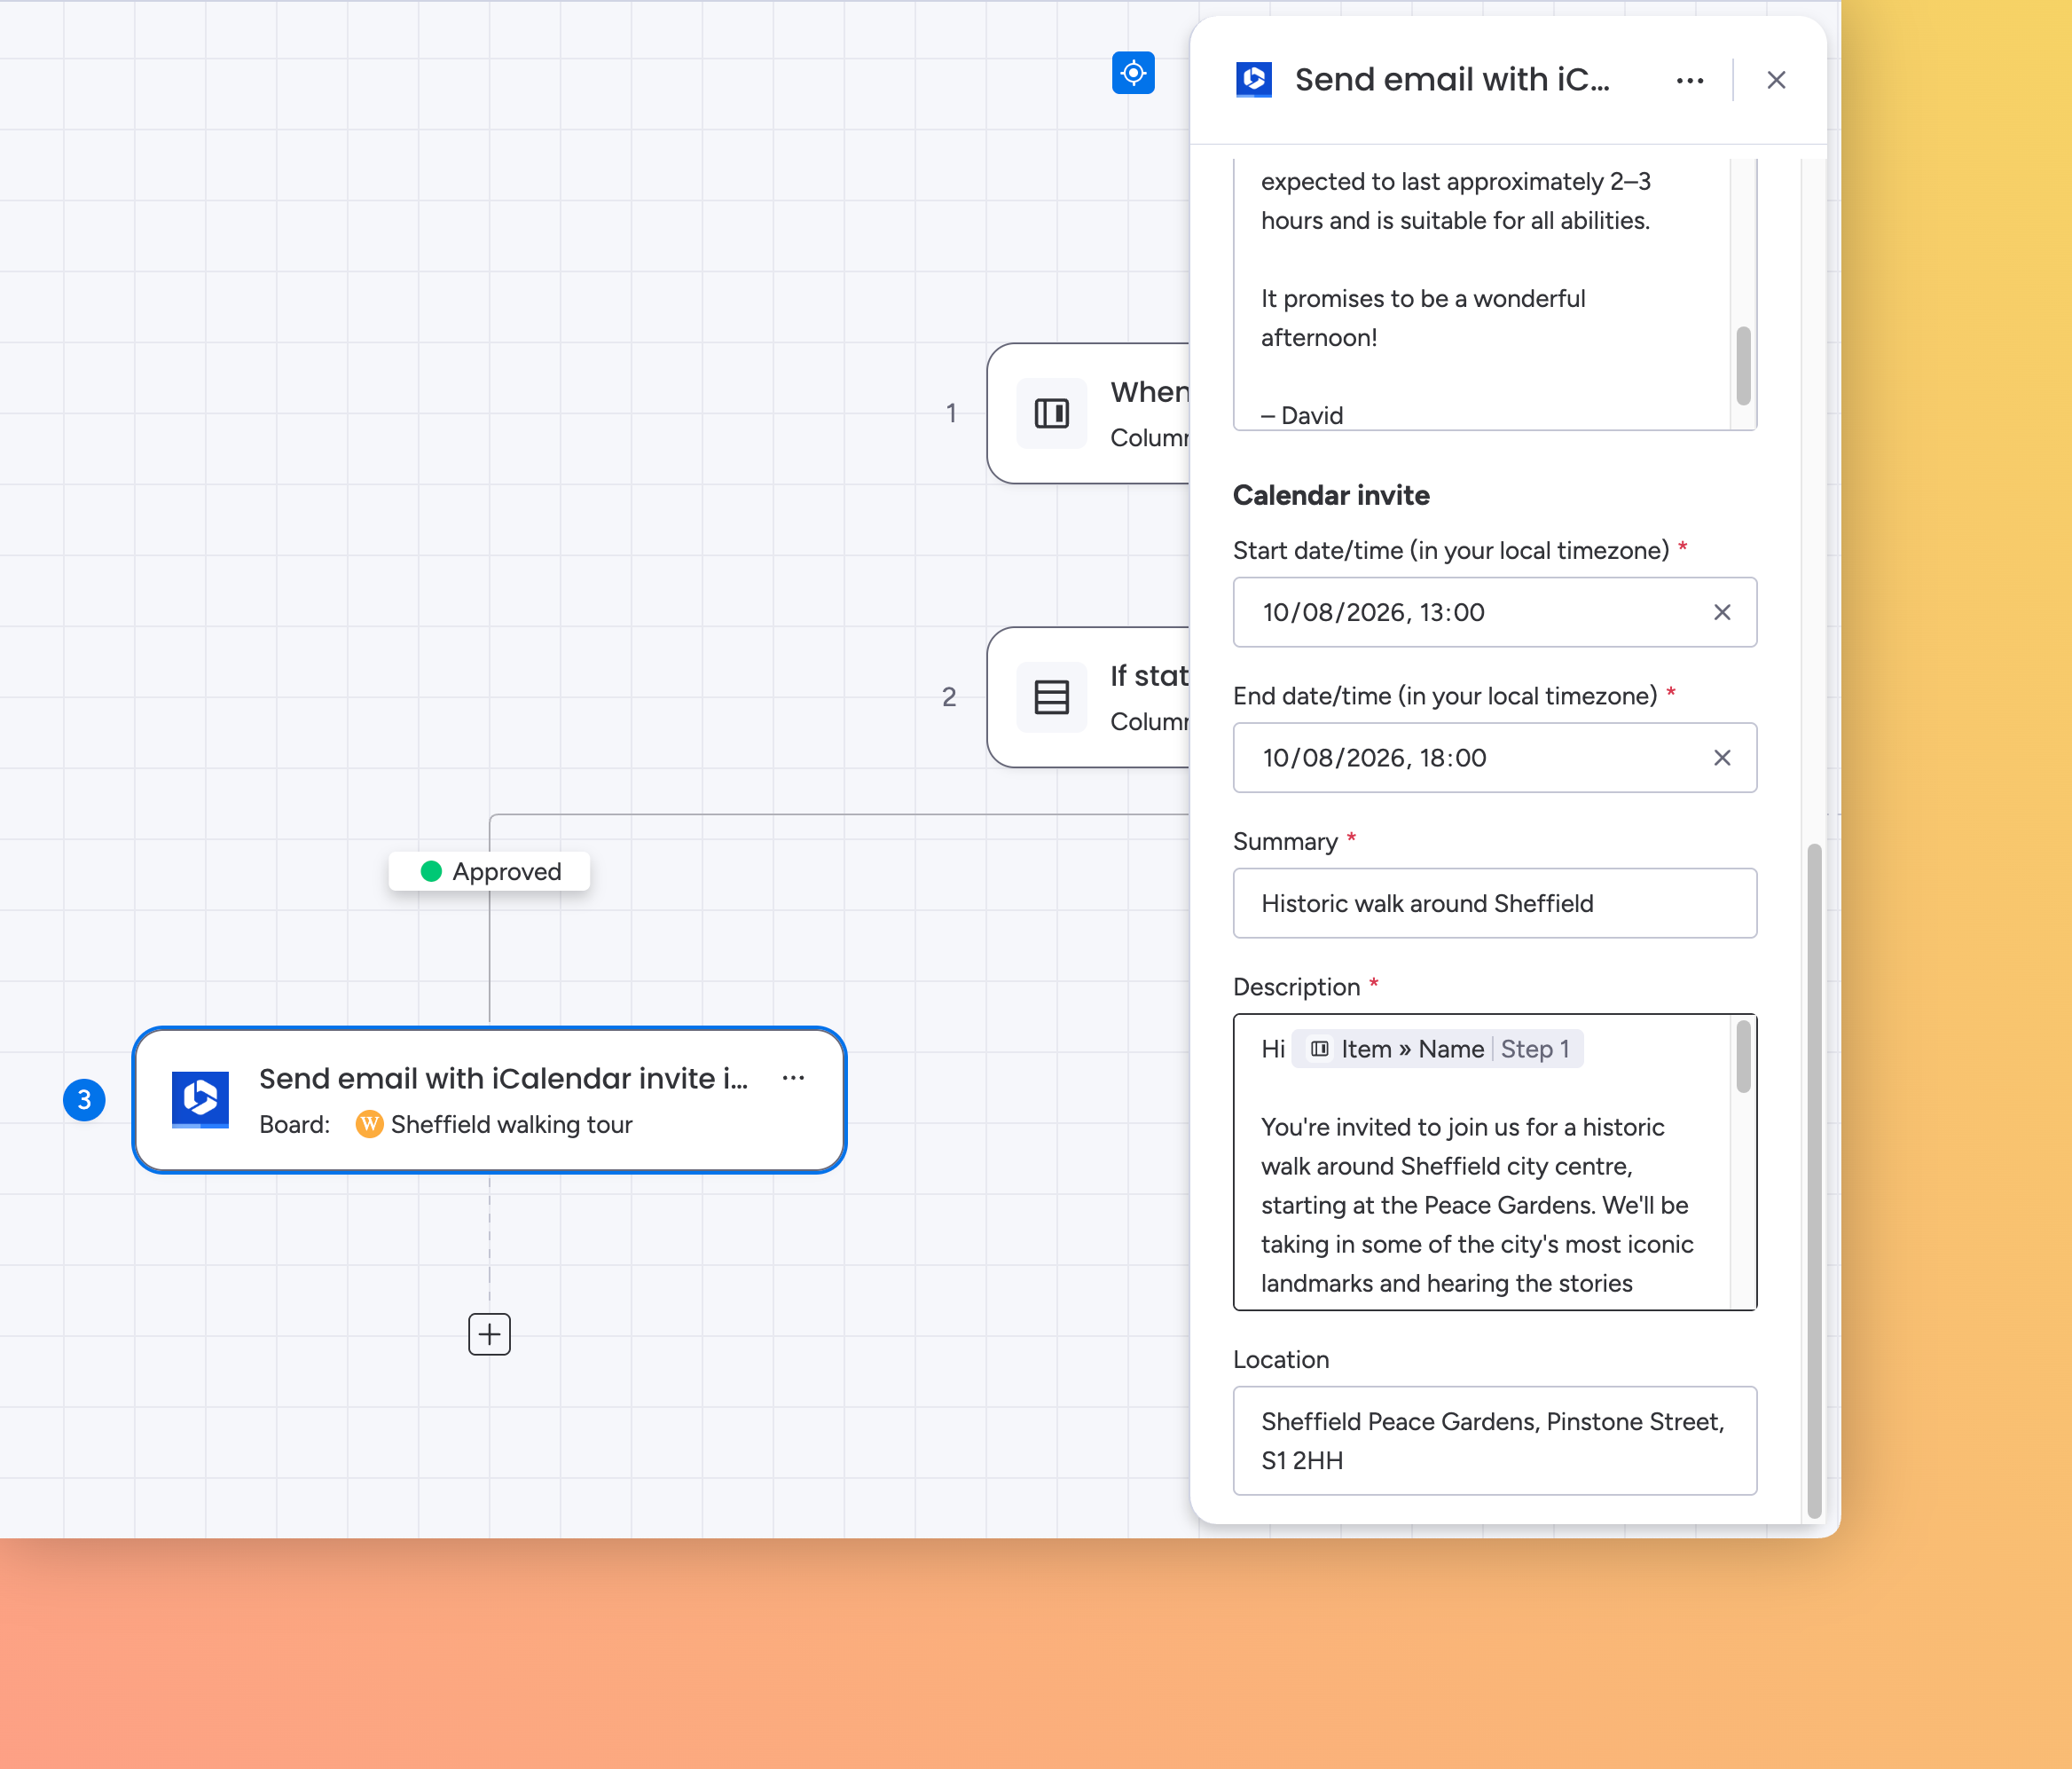Click the Description textarea scrollbar thumb
The image size is (2072, 1769).
(x=1743, y=1057)
